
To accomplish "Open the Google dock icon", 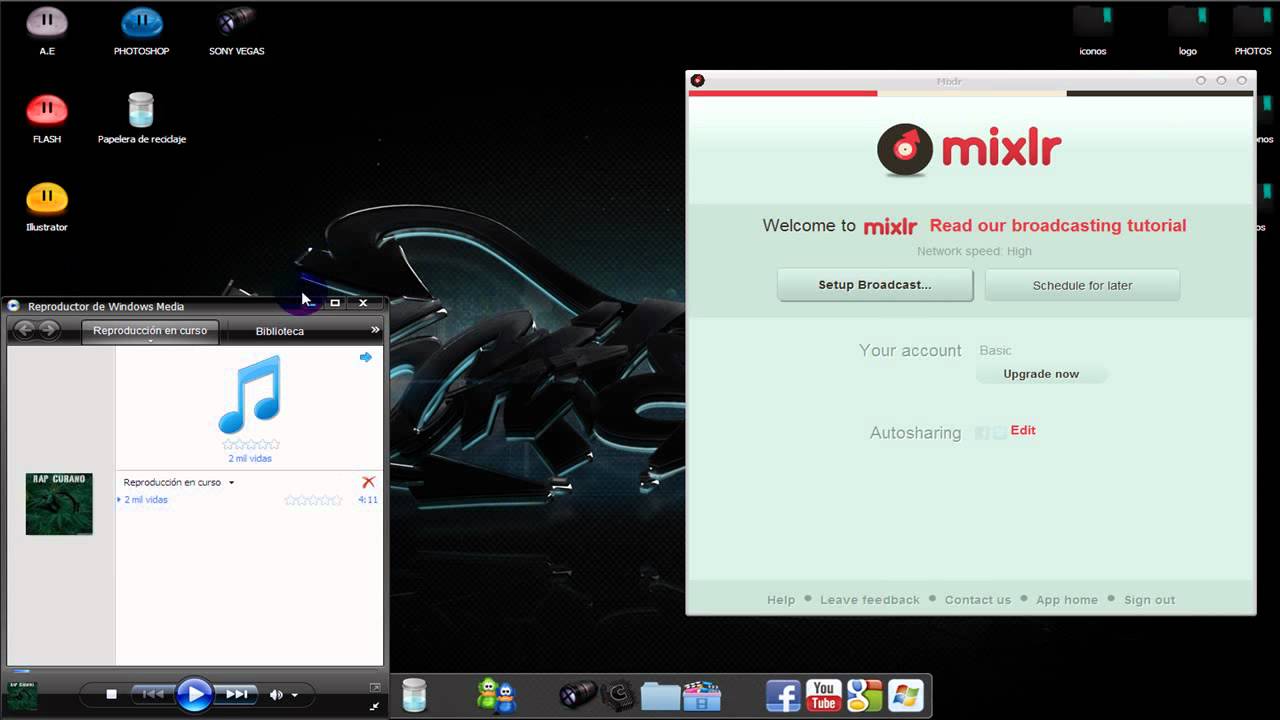I will point(864,696).
